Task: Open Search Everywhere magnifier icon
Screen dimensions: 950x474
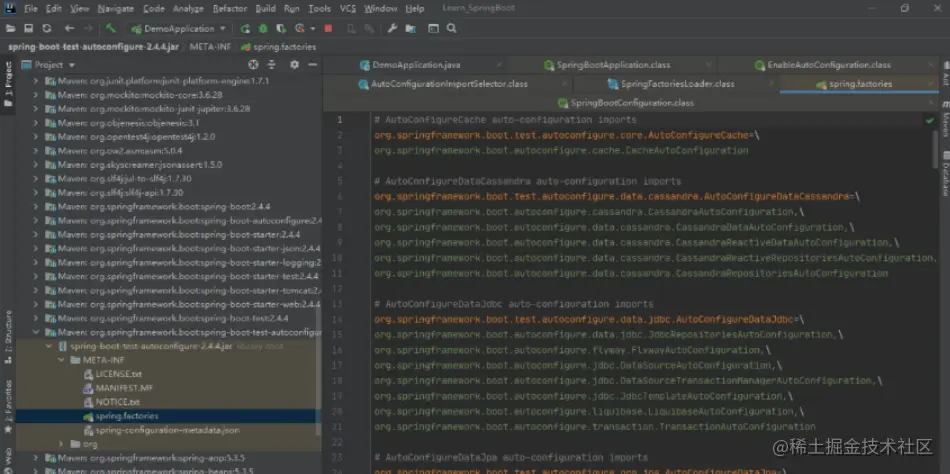Action: click(451, 28)
